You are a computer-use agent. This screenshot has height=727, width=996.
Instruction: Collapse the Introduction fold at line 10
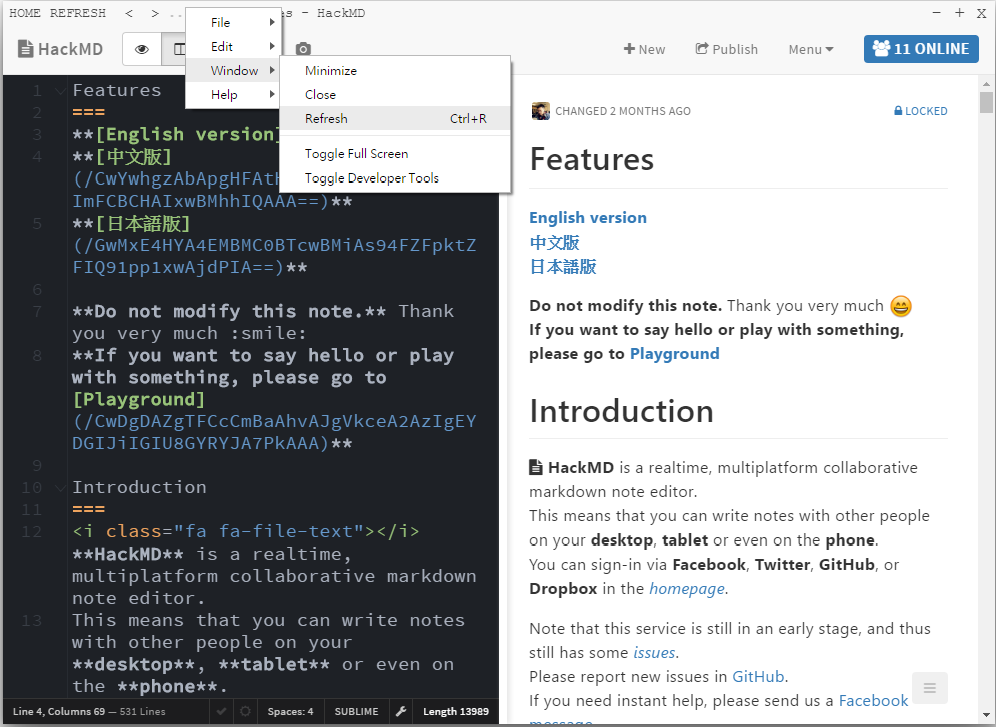click(60, 488)
